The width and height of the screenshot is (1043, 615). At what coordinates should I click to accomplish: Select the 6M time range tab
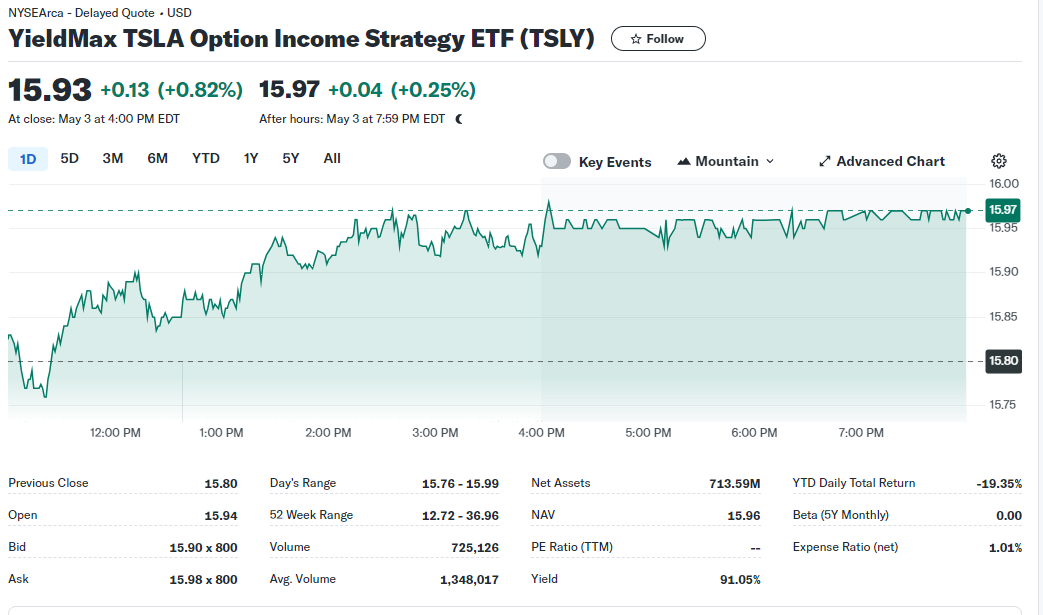(x=158, y=158)
